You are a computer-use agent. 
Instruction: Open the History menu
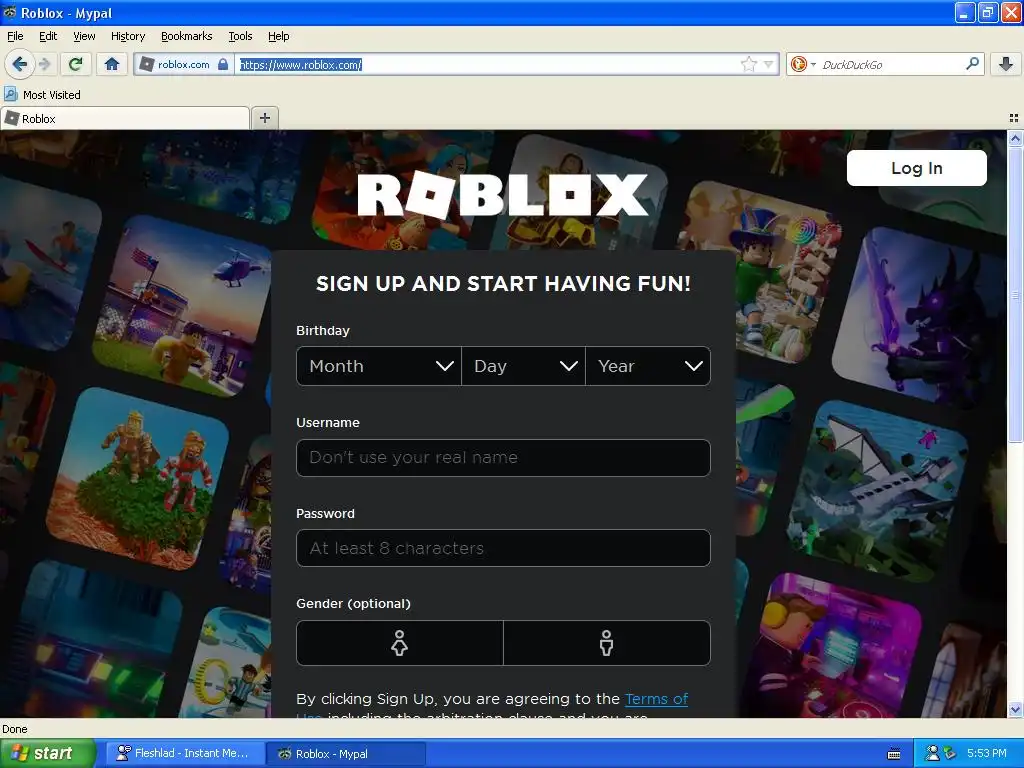tap(127, 37)
